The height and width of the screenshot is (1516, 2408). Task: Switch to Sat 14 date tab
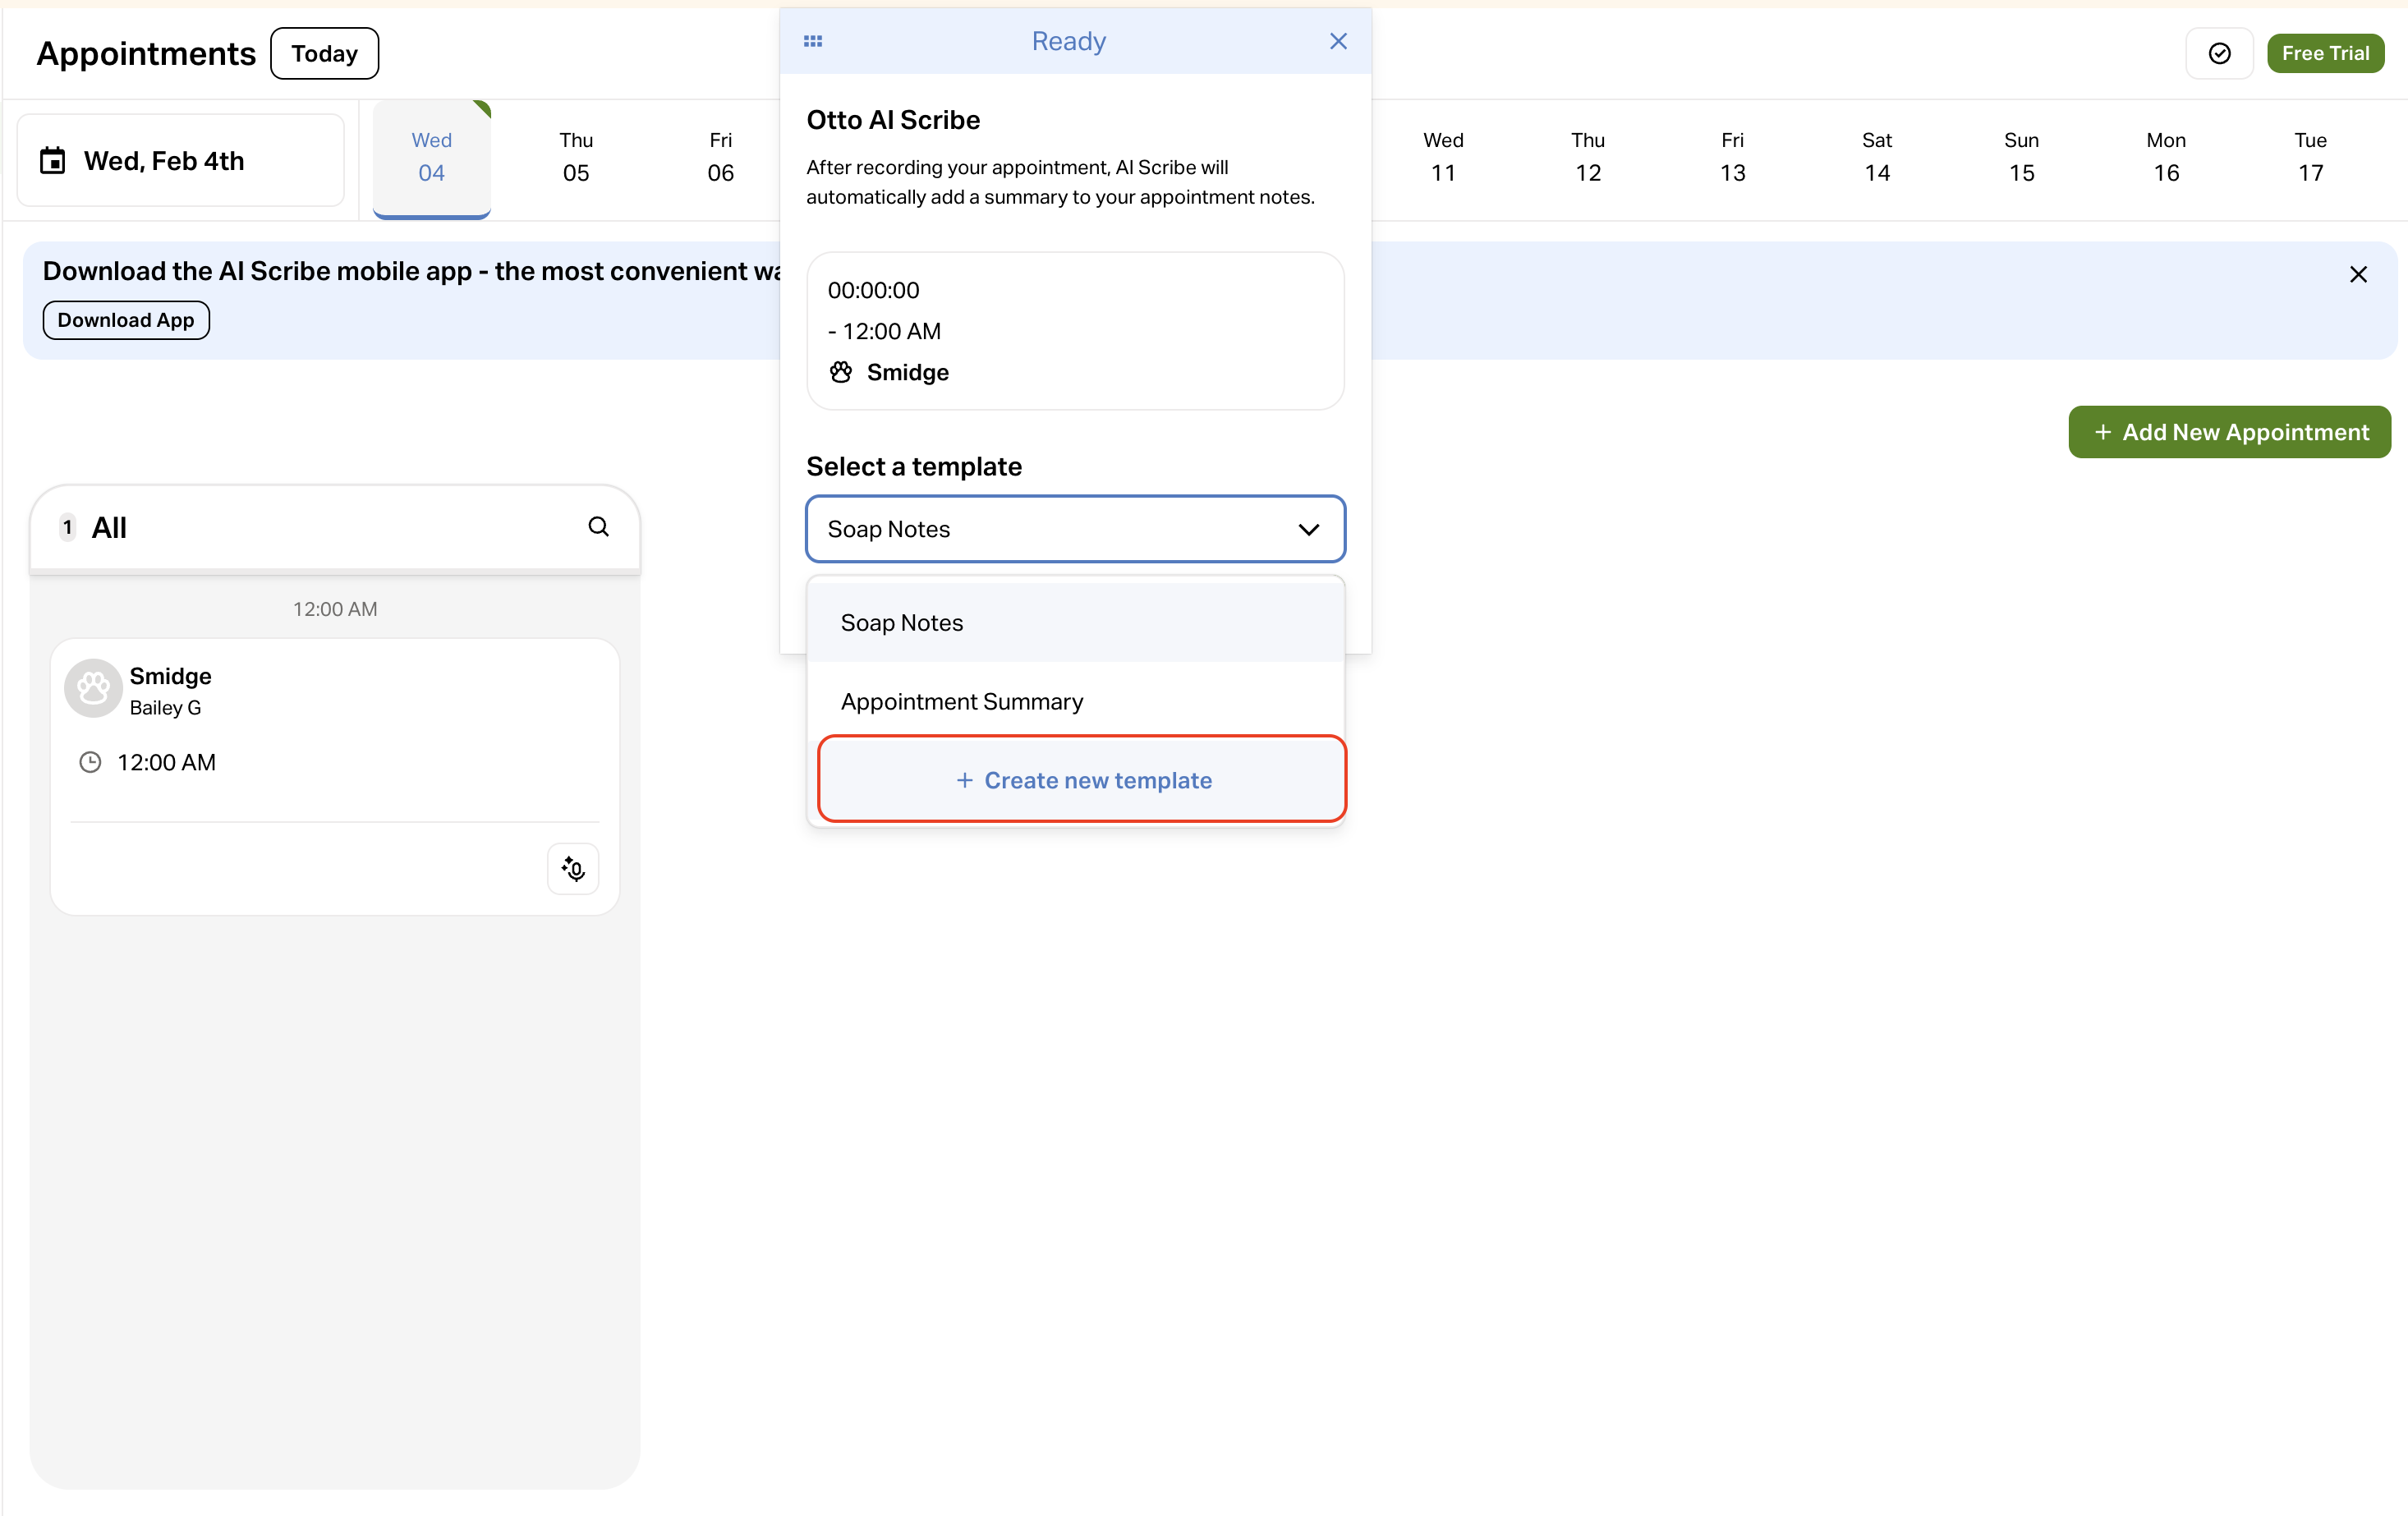point(1876,157)
